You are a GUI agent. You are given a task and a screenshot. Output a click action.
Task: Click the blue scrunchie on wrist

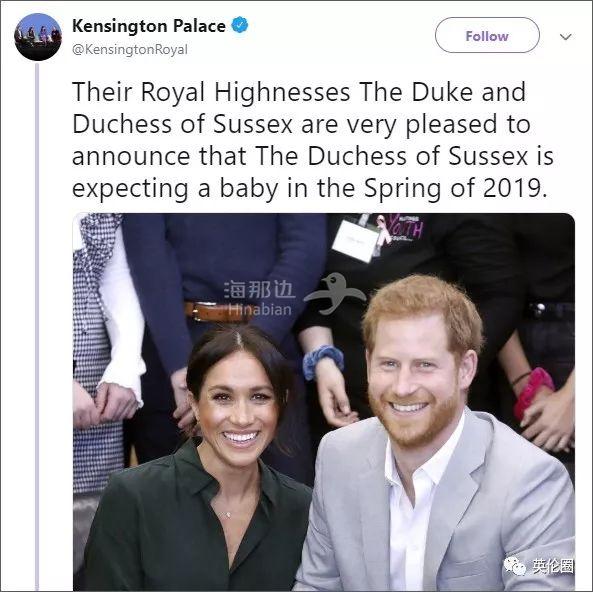[x=323, y=361]
